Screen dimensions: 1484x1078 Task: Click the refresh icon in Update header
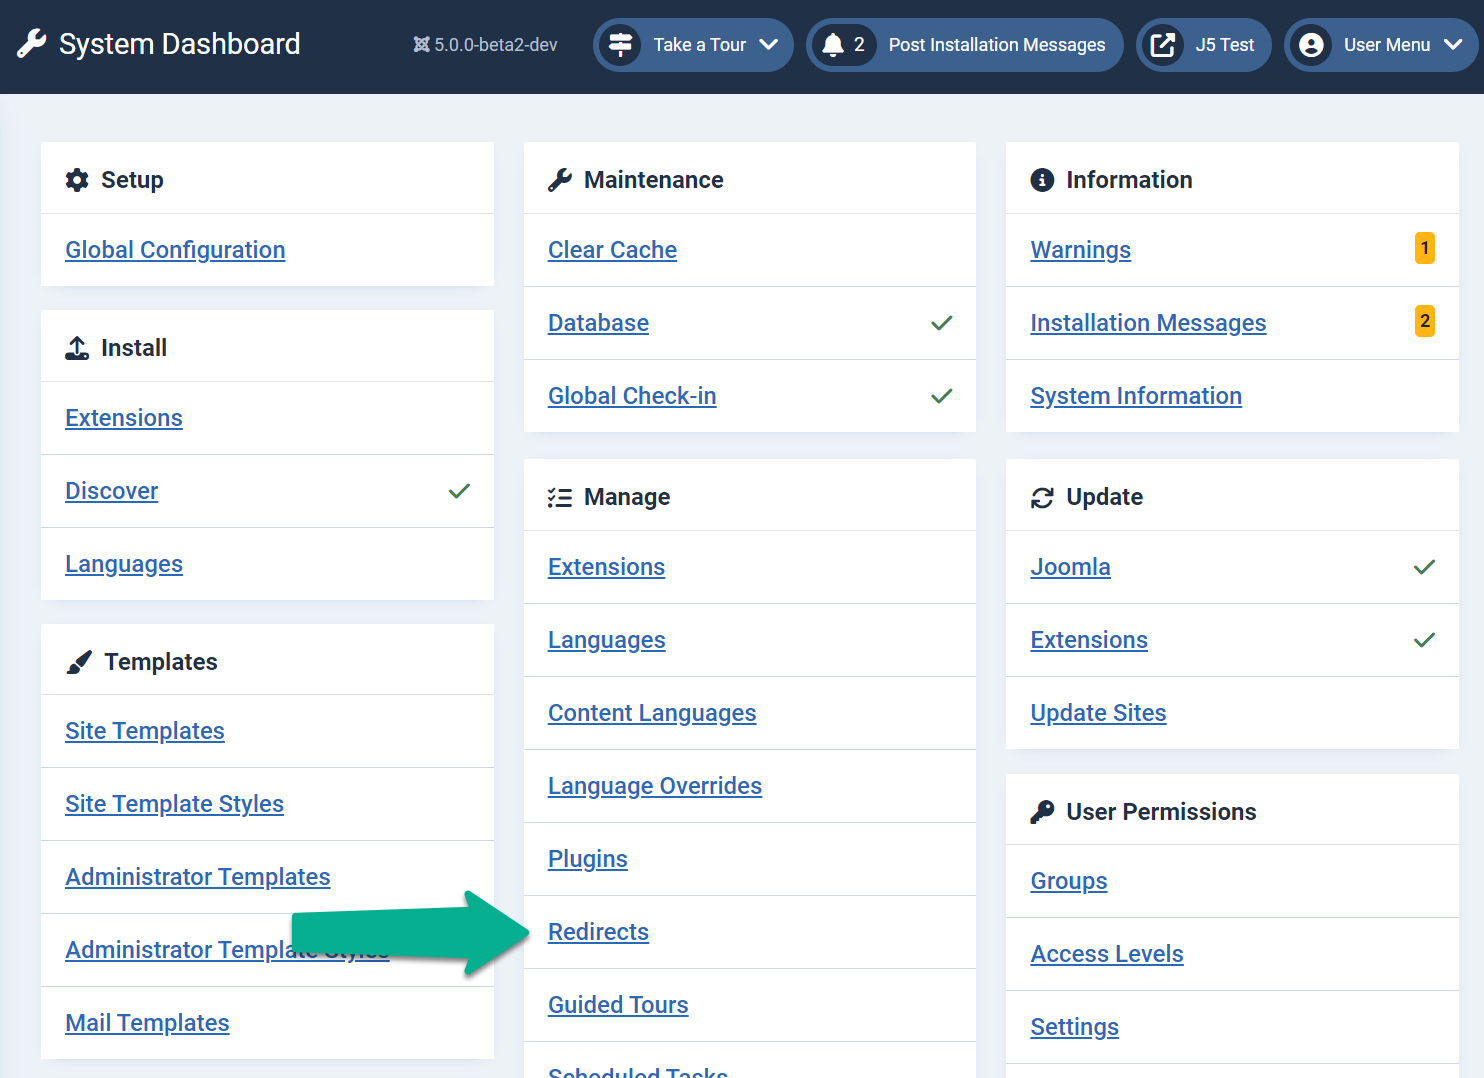pyautogui.click(x=1042, y=497)
